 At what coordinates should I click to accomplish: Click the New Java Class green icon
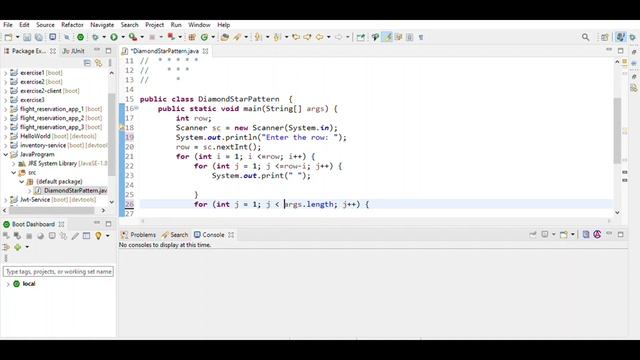click(x=204, y=37)
